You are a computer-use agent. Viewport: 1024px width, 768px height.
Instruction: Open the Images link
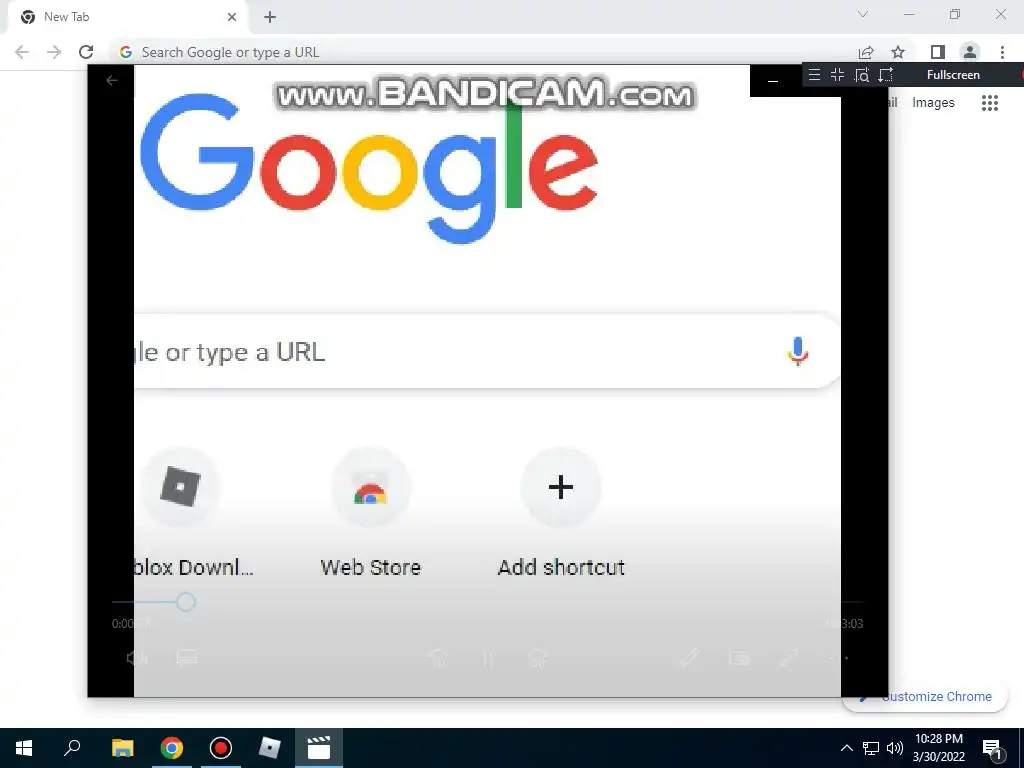coord(933,103)
